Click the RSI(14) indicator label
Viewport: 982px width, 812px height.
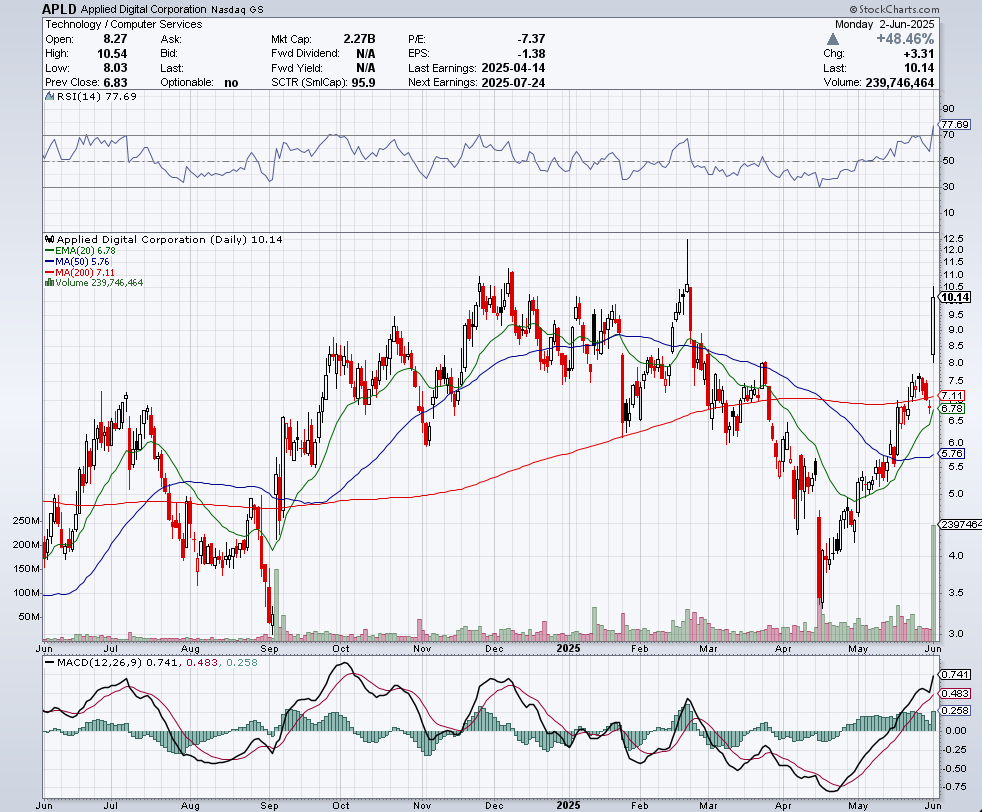[x=90, y=96]
